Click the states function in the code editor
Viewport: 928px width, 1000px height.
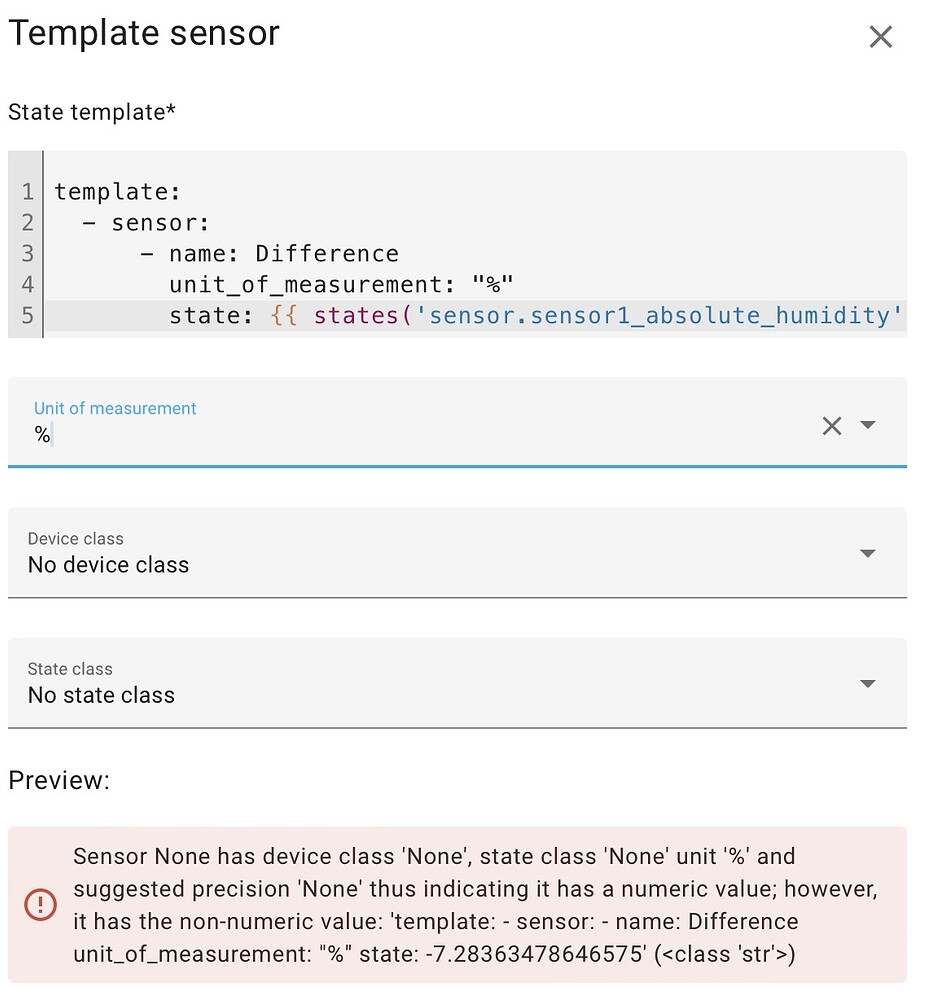click(354, 315)
